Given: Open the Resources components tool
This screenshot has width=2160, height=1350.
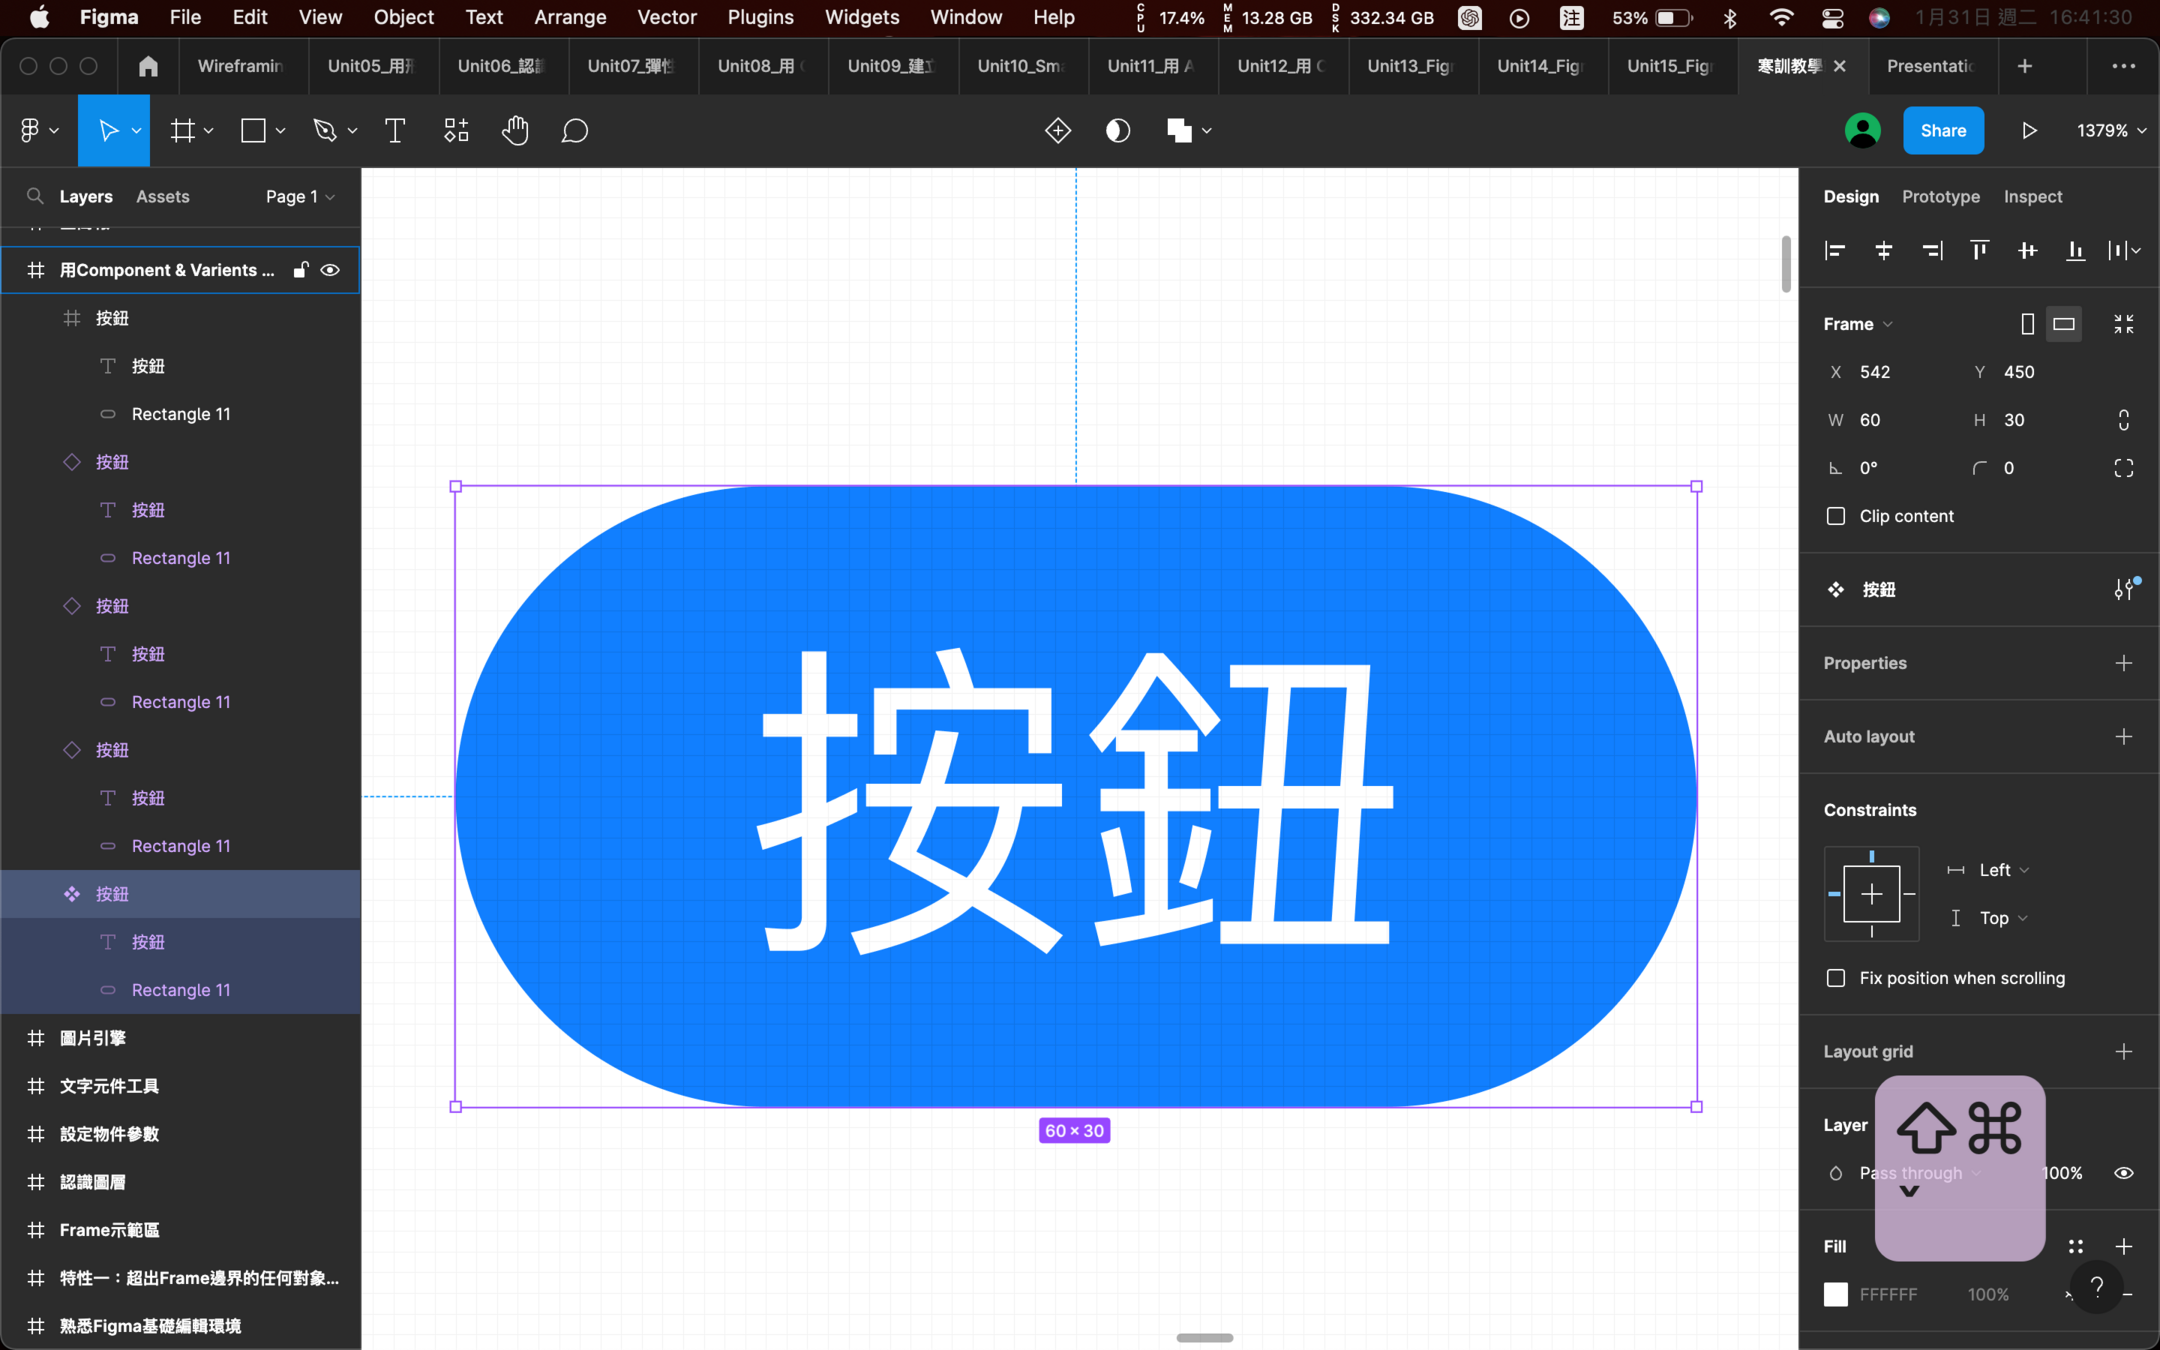Looking at the screenshot, I should tap(456, 131).
